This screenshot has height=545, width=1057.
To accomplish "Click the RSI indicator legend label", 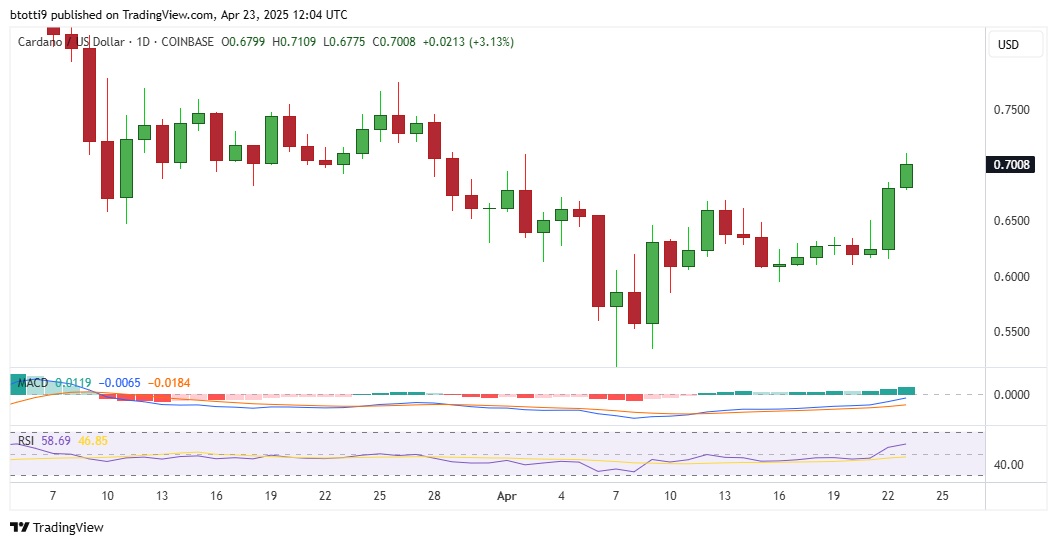I will 28,440.
